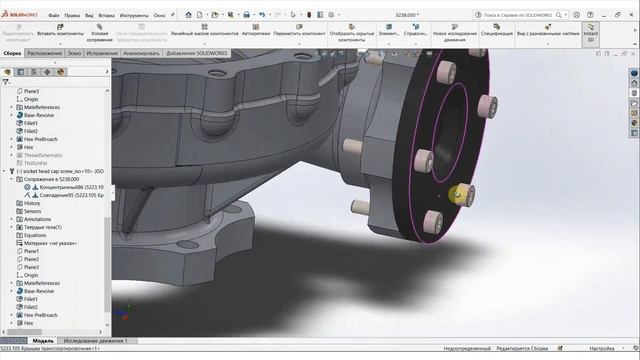The width and height of the screenshot is (640, 360).
Task: Open the search box dropdown arrow
Action: (565, 15)
